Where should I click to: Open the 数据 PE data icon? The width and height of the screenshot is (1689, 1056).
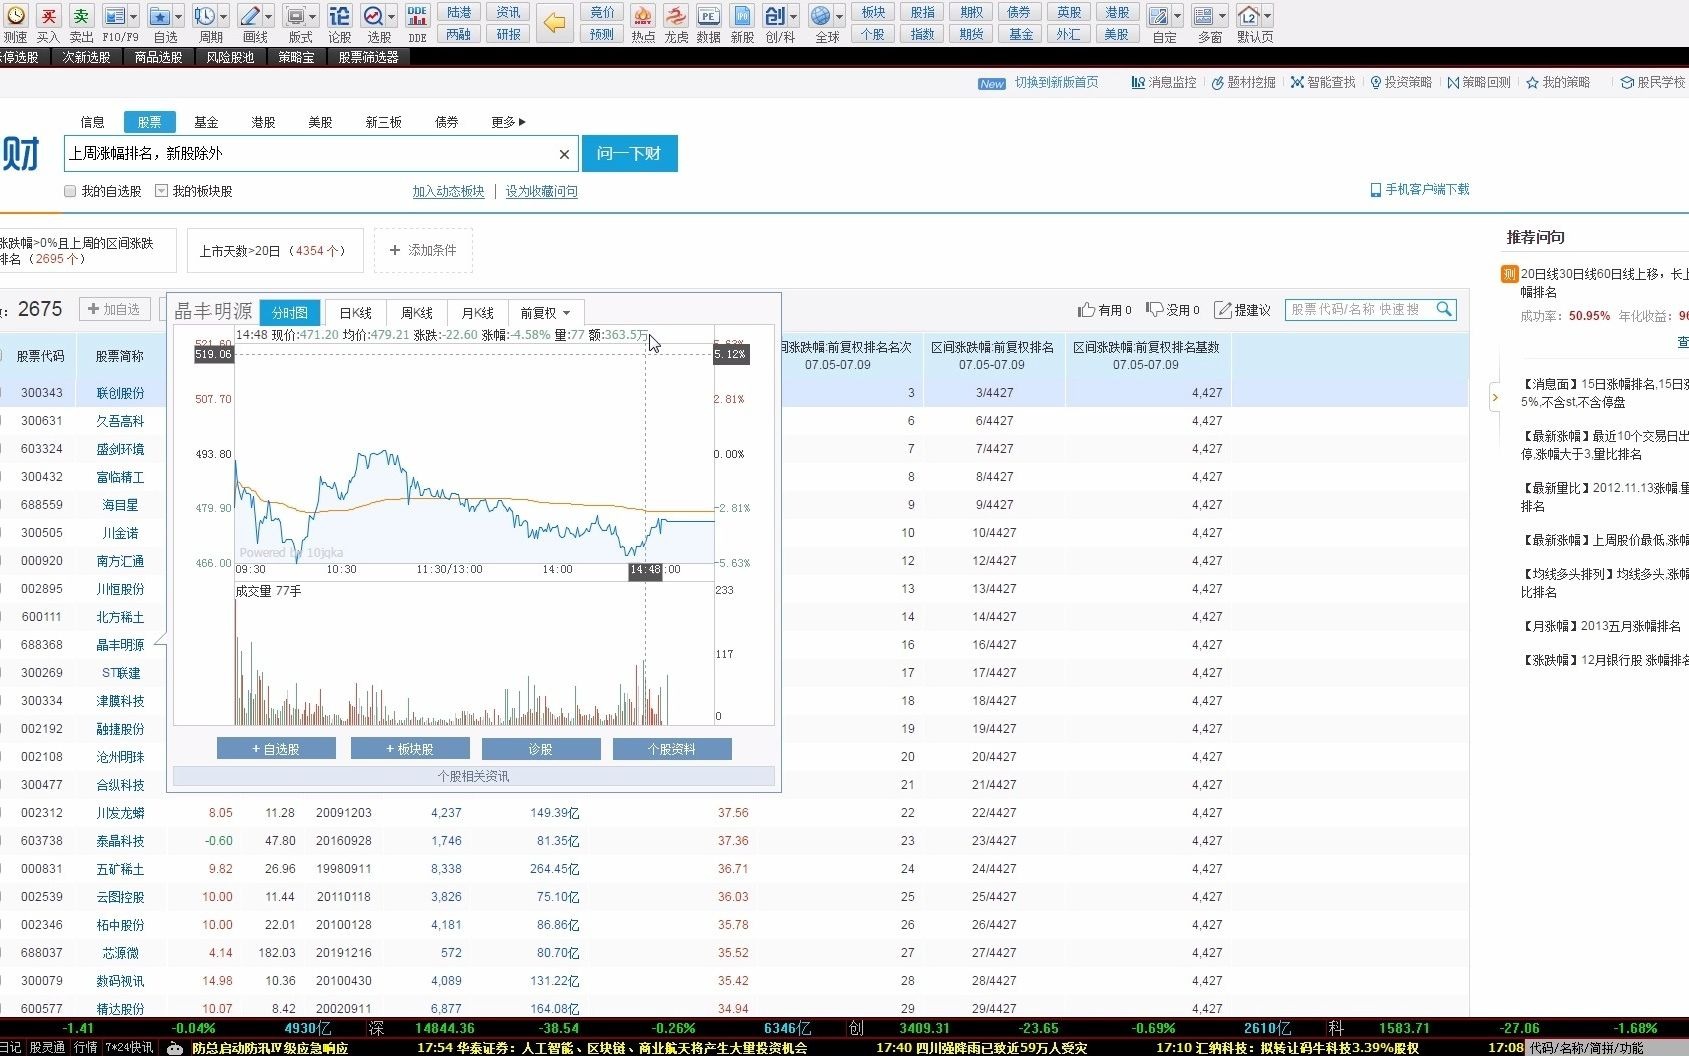(708, 16)
